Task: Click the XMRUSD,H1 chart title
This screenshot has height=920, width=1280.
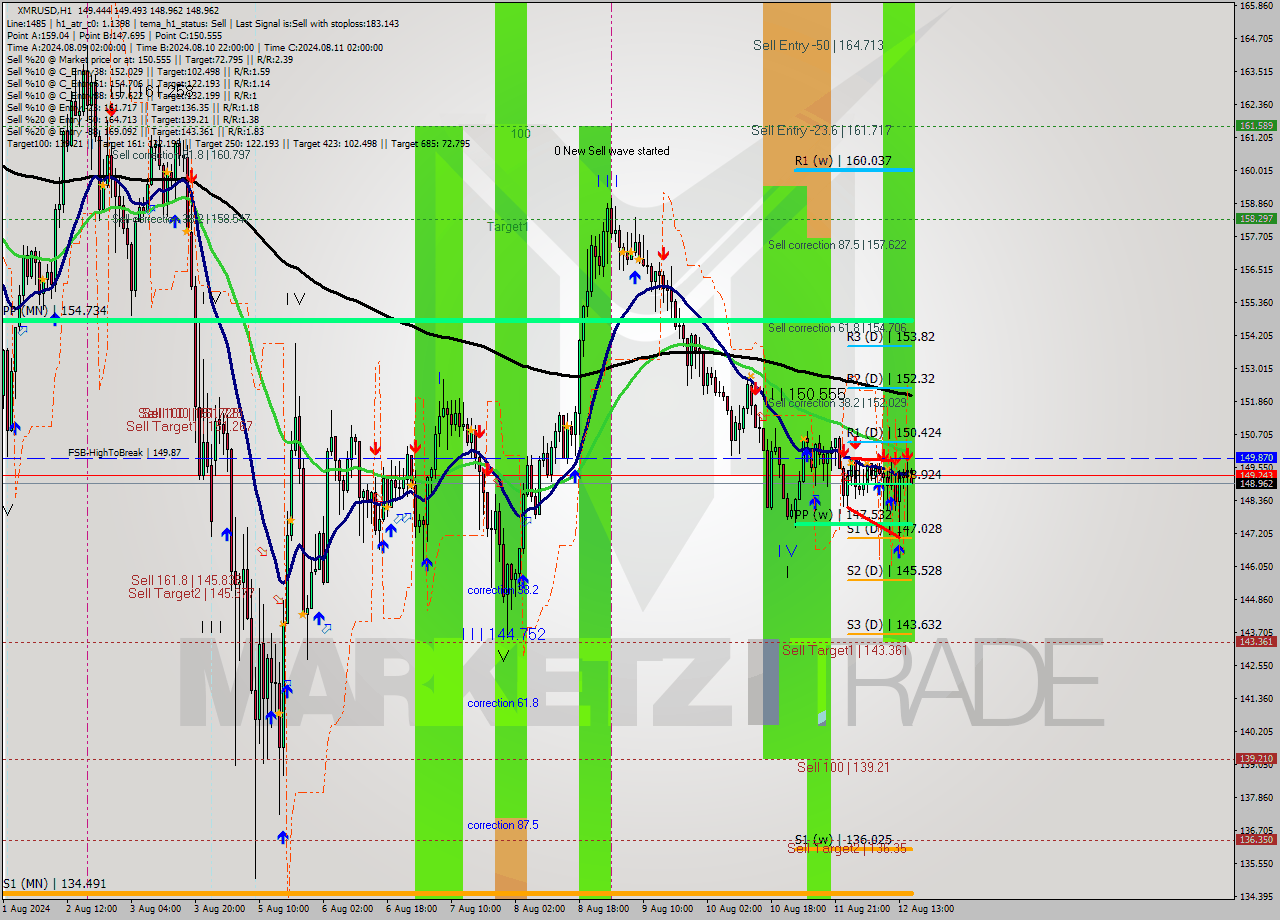Action: tap(45, 10)
